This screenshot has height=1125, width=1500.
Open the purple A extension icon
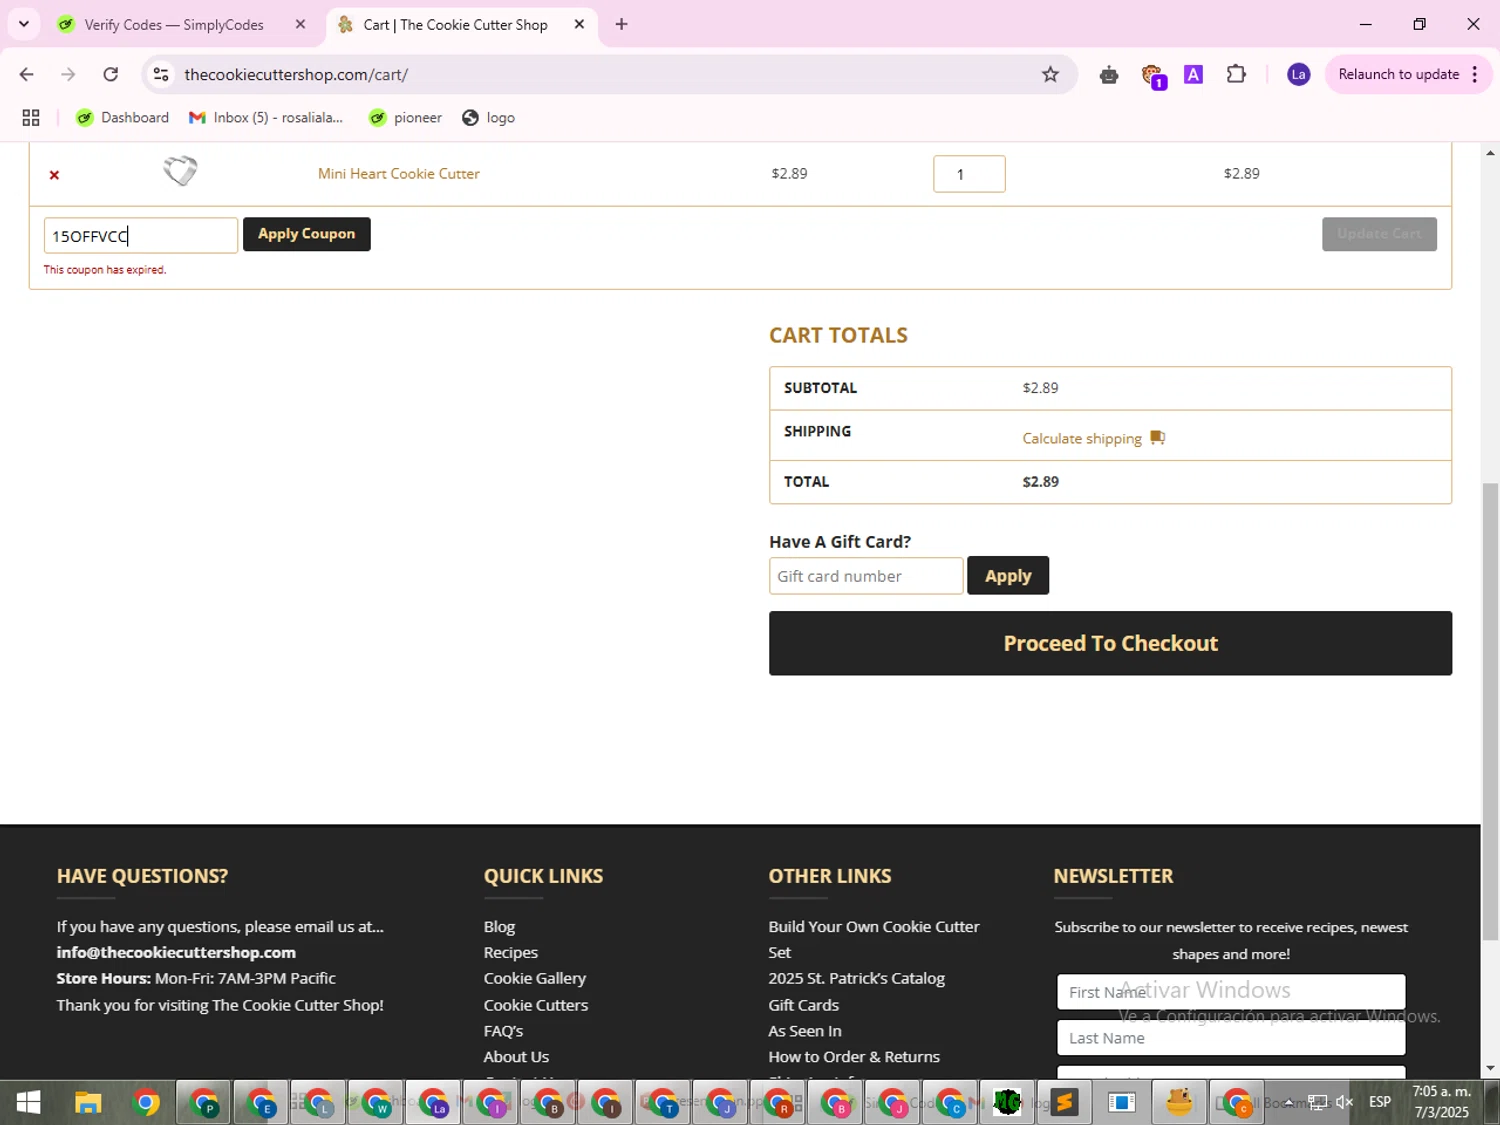(x=1193, y=74)
